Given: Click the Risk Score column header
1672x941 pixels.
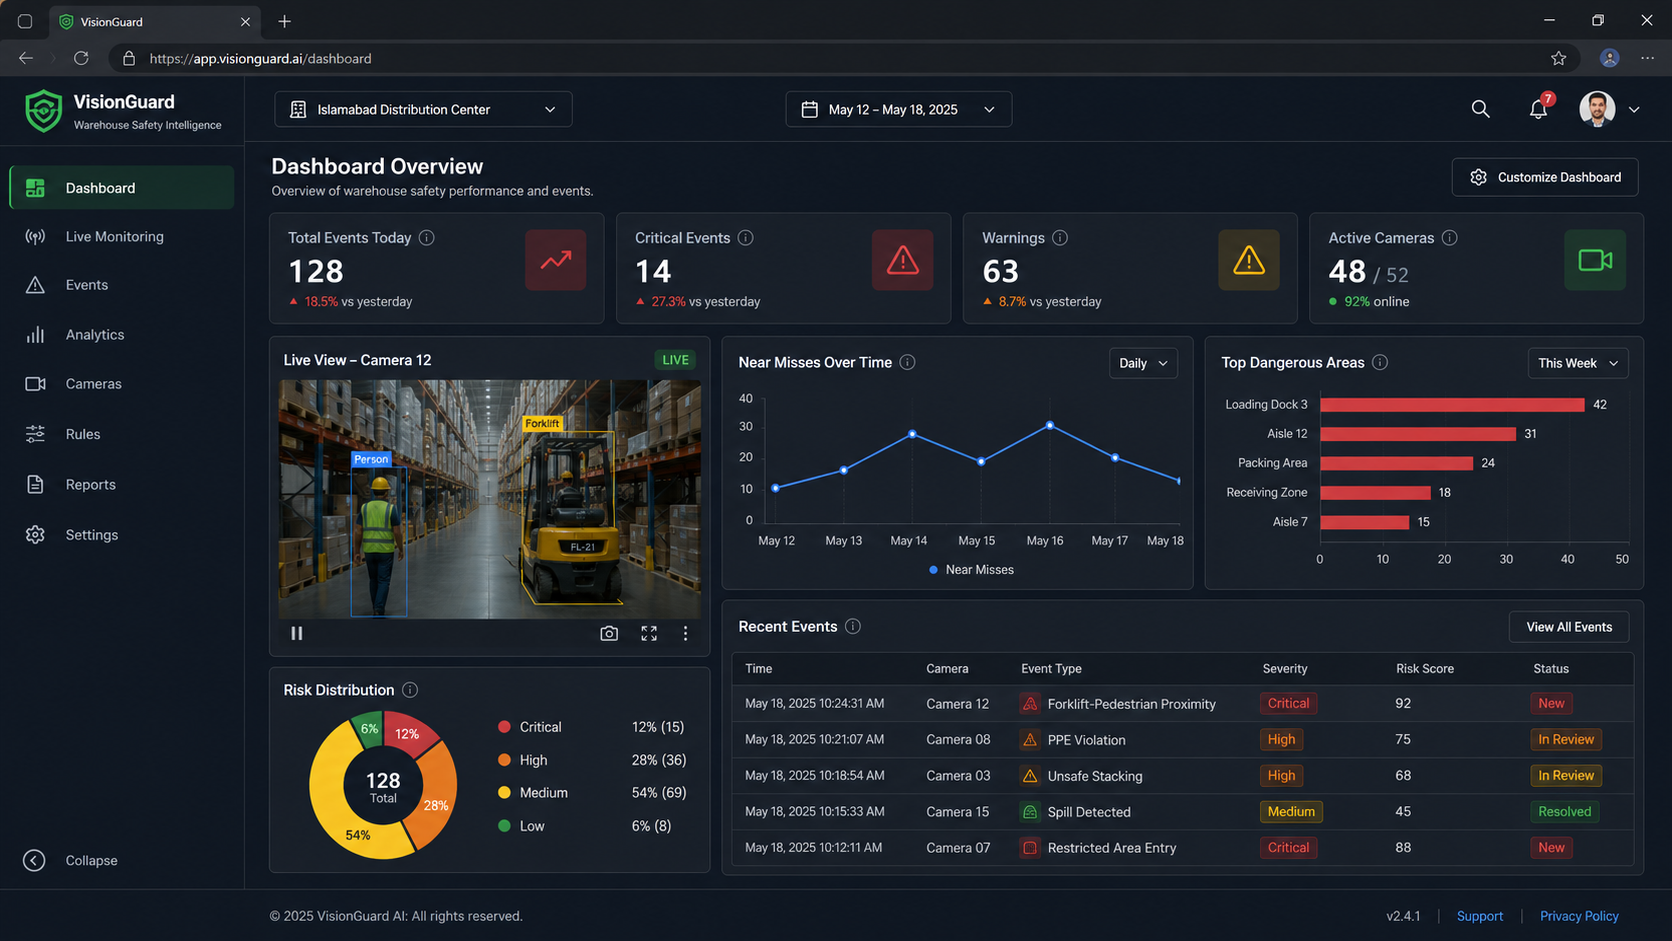Looking at the screenshot, I should coord(1425,669).
